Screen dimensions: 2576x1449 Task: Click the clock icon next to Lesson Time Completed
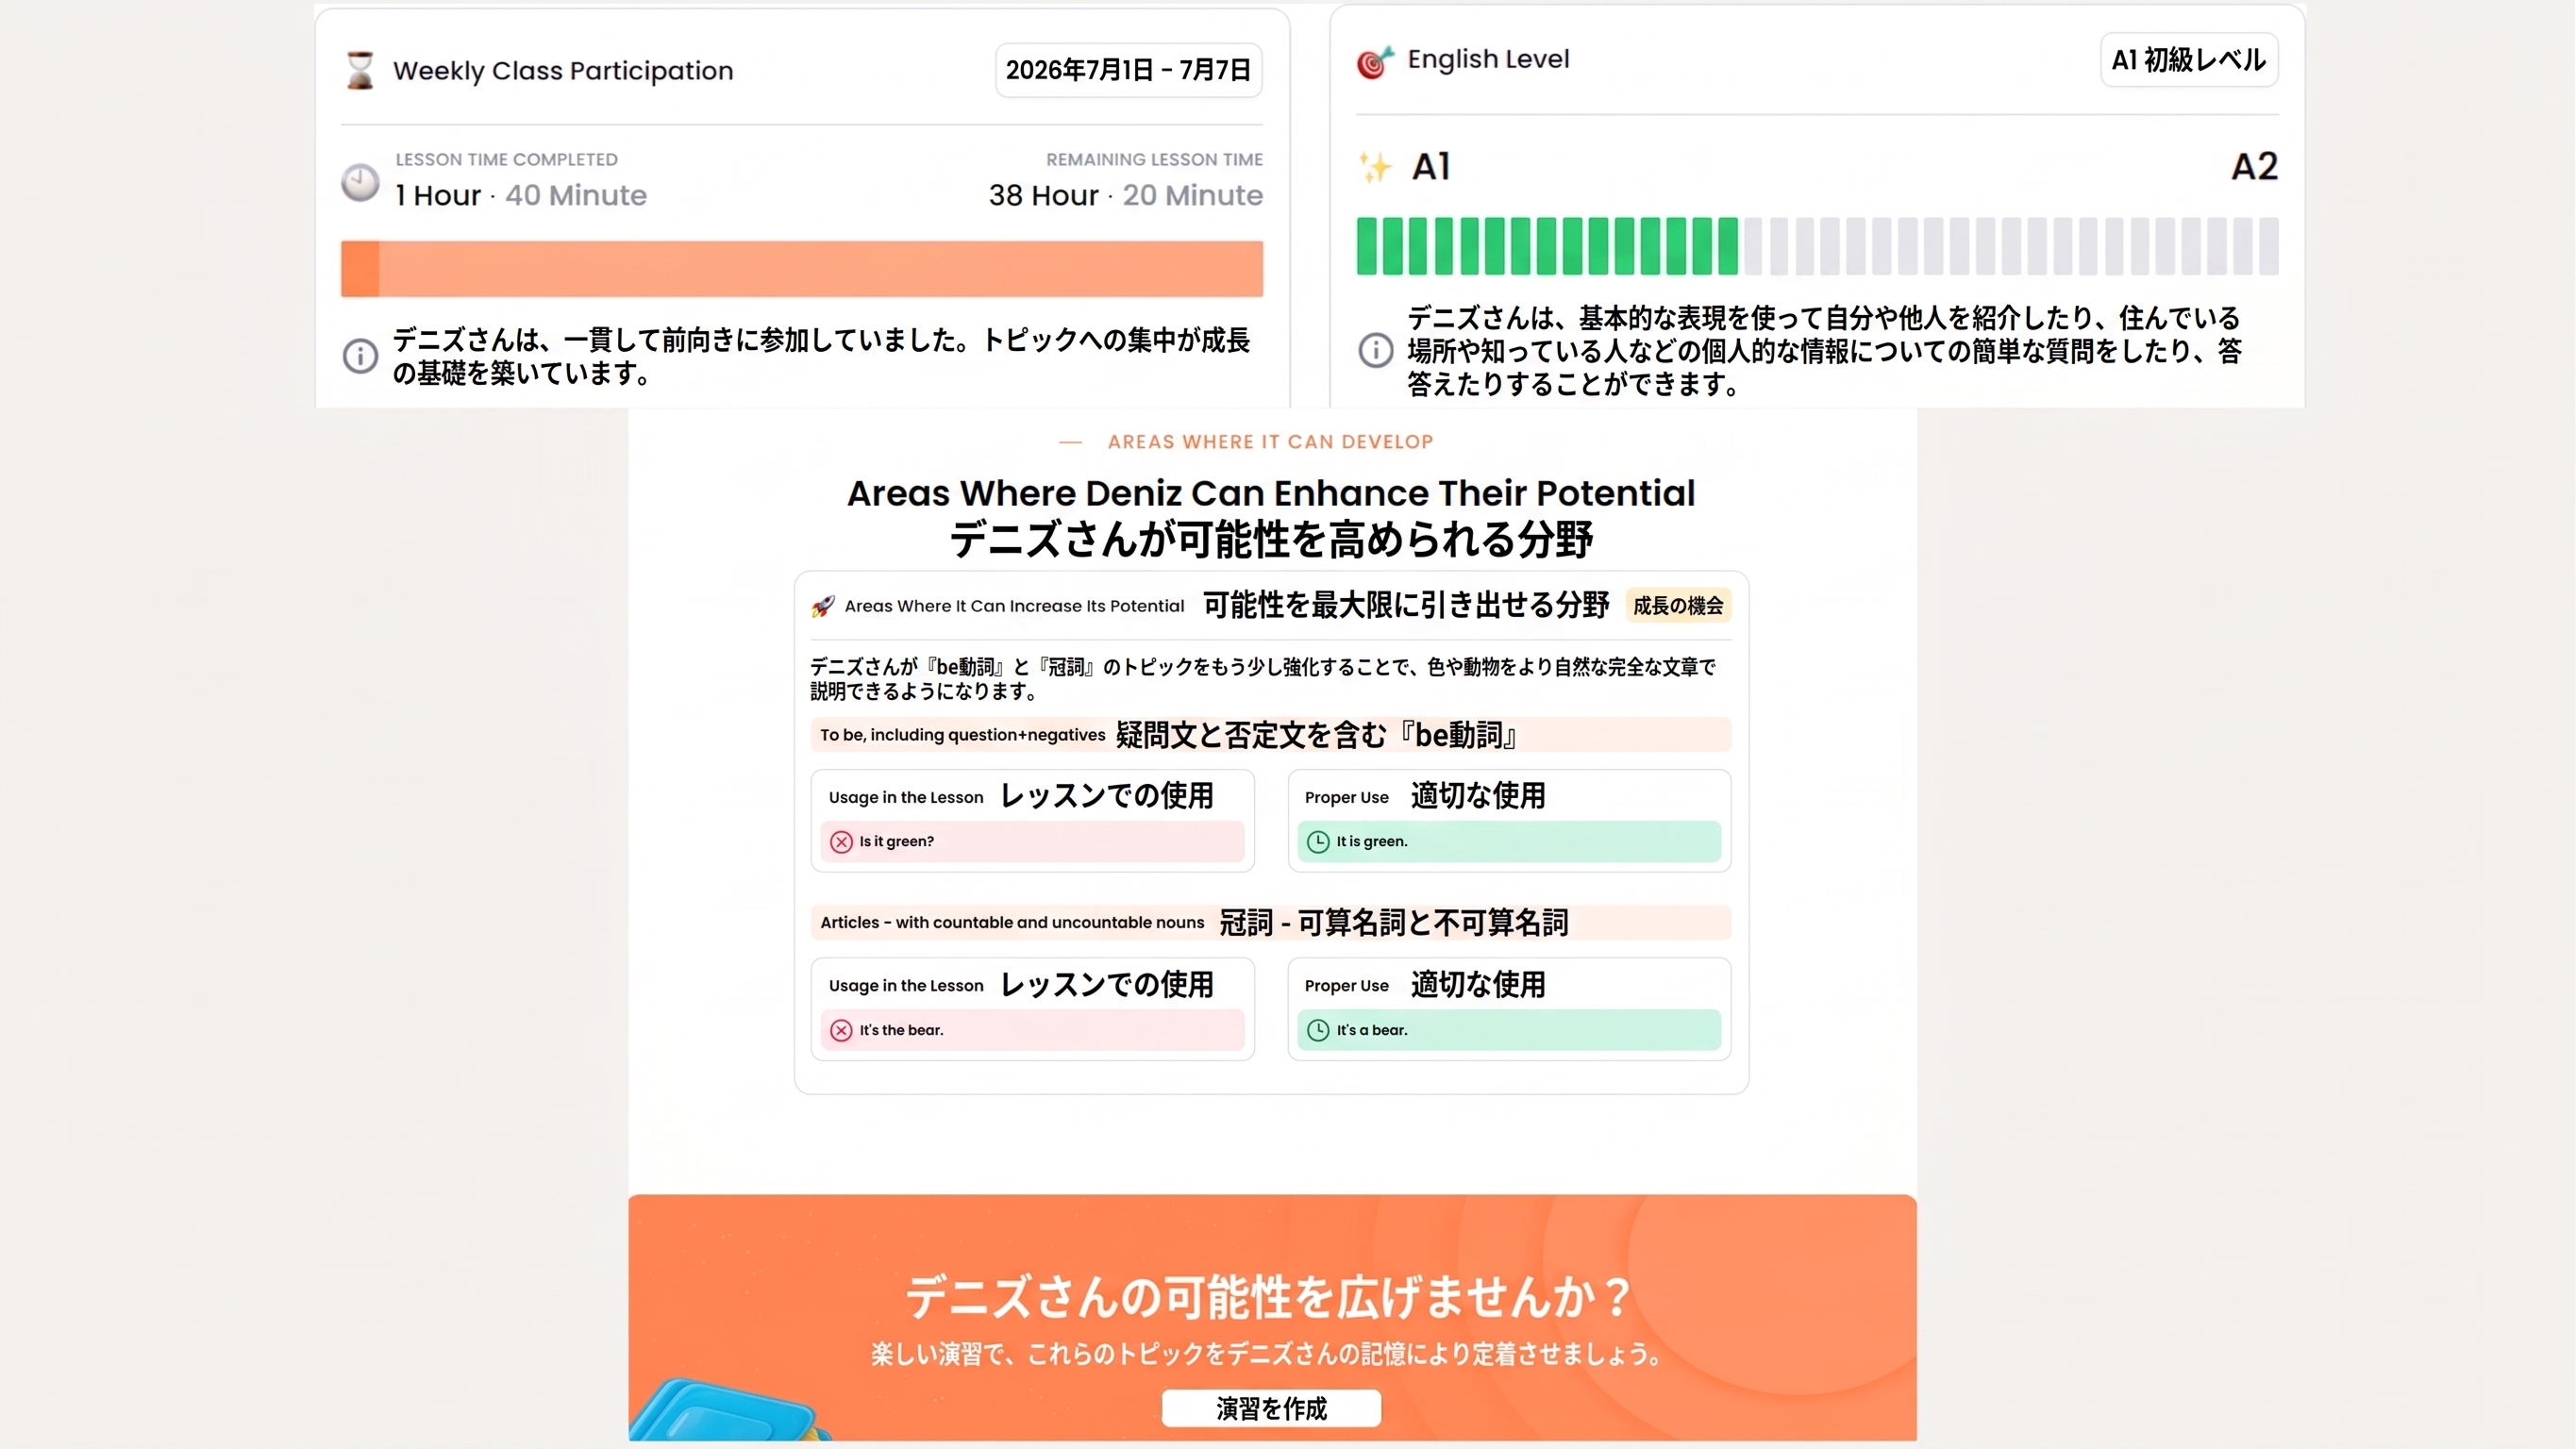(360, 183)
